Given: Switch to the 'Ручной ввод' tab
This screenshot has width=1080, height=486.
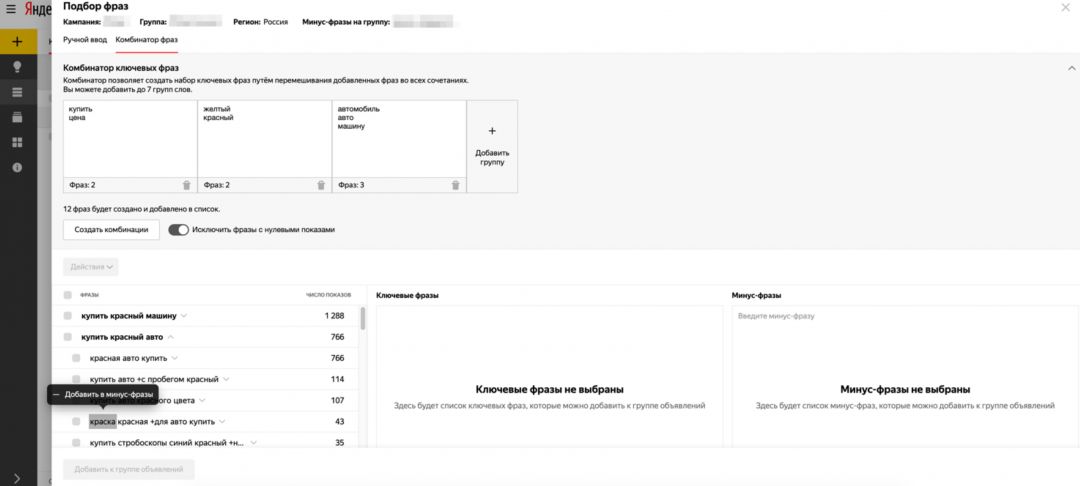Looking at the screenshot, I should click(84, 39).
